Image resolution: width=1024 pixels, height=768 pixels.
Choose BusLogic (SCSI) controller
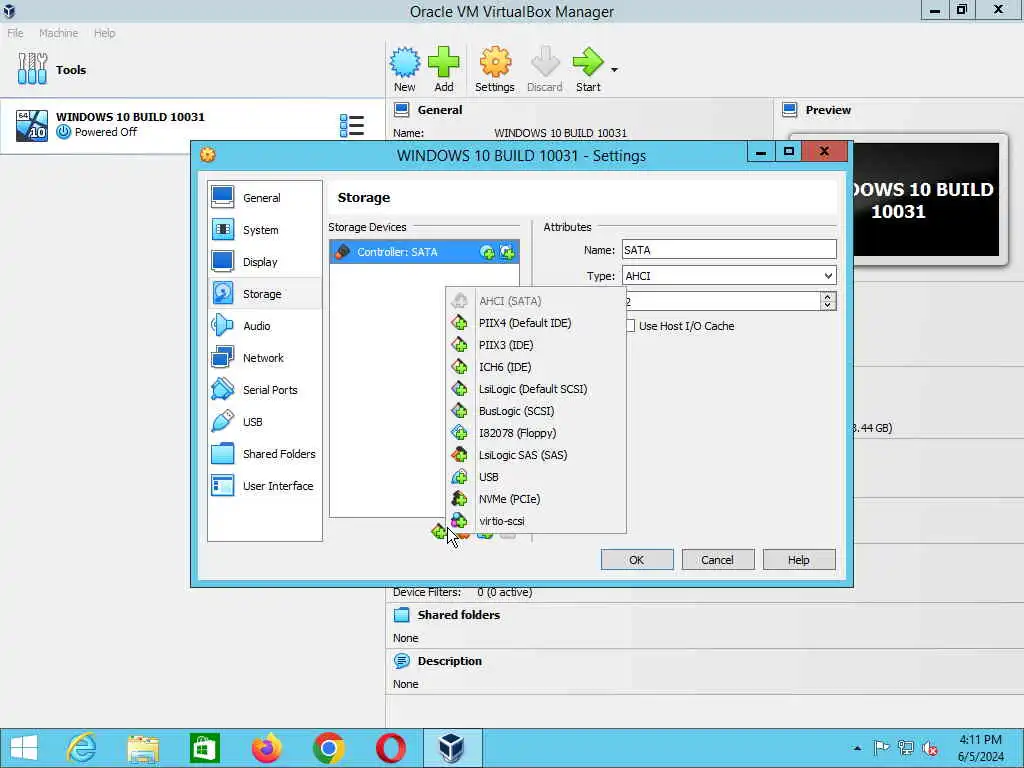[536, 411]
